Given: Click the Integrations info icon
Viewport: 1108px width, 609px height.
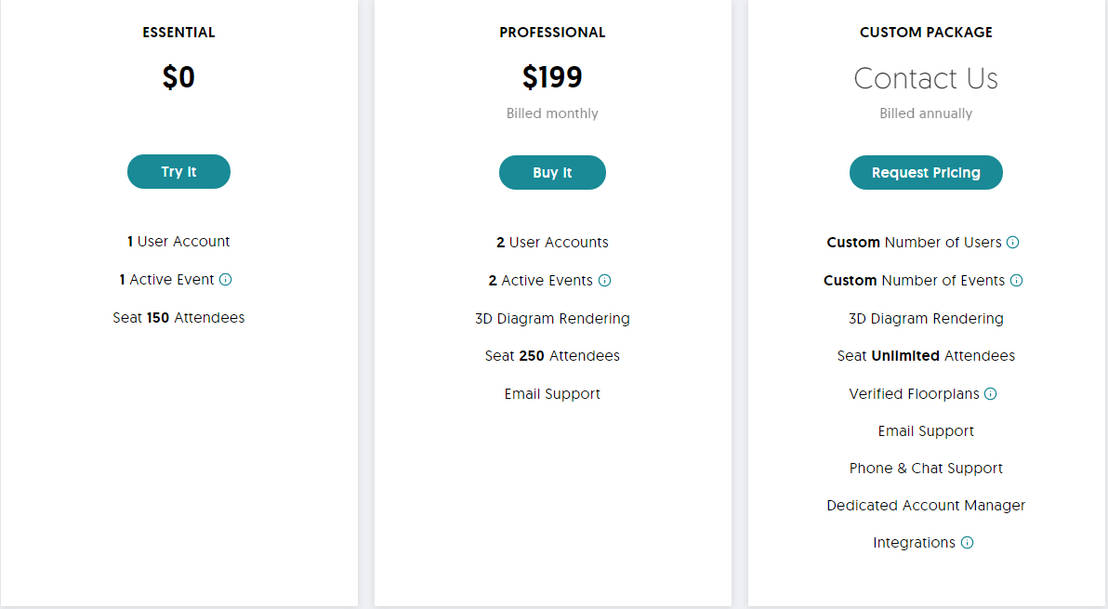Looking at the screenshot, I should click(x=966, y=542).
